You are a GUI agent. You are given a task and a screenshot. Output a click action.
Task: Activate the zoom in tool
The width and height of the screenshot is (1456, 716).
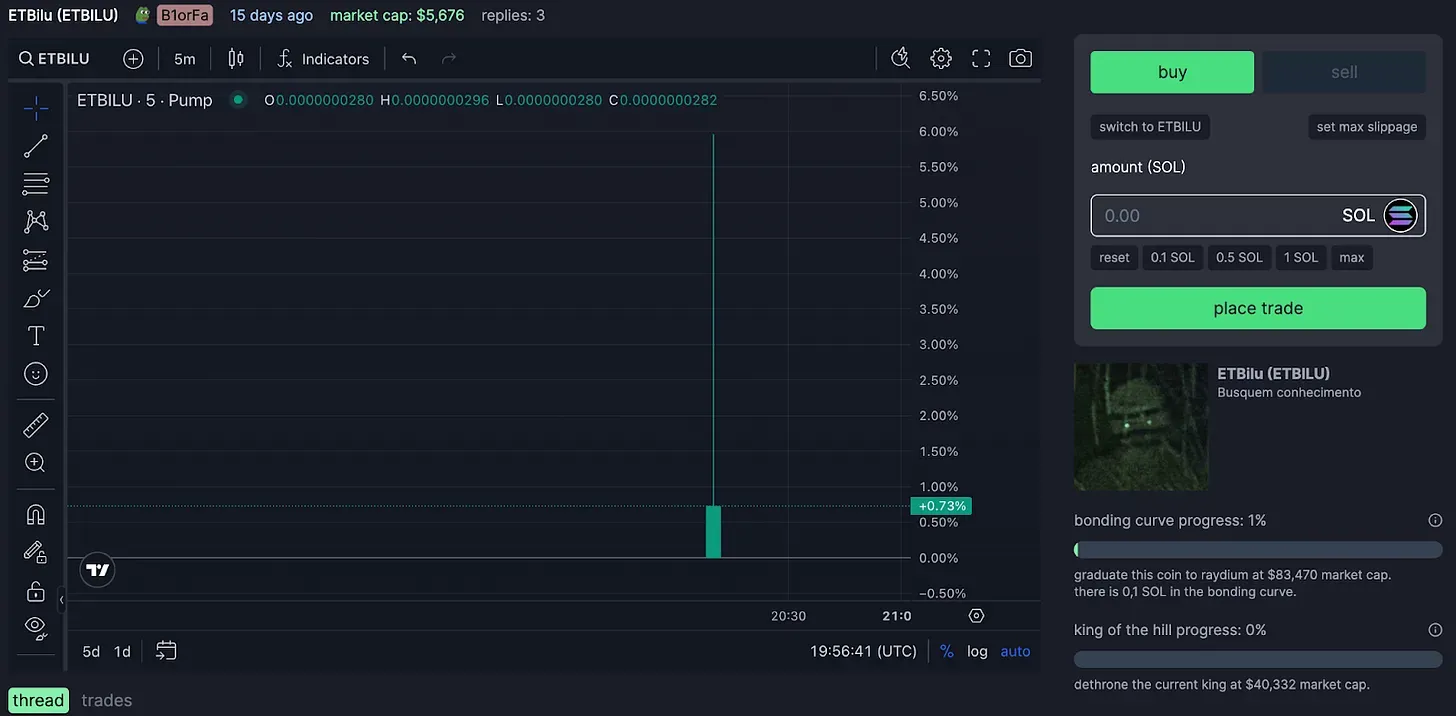[36, 462]
